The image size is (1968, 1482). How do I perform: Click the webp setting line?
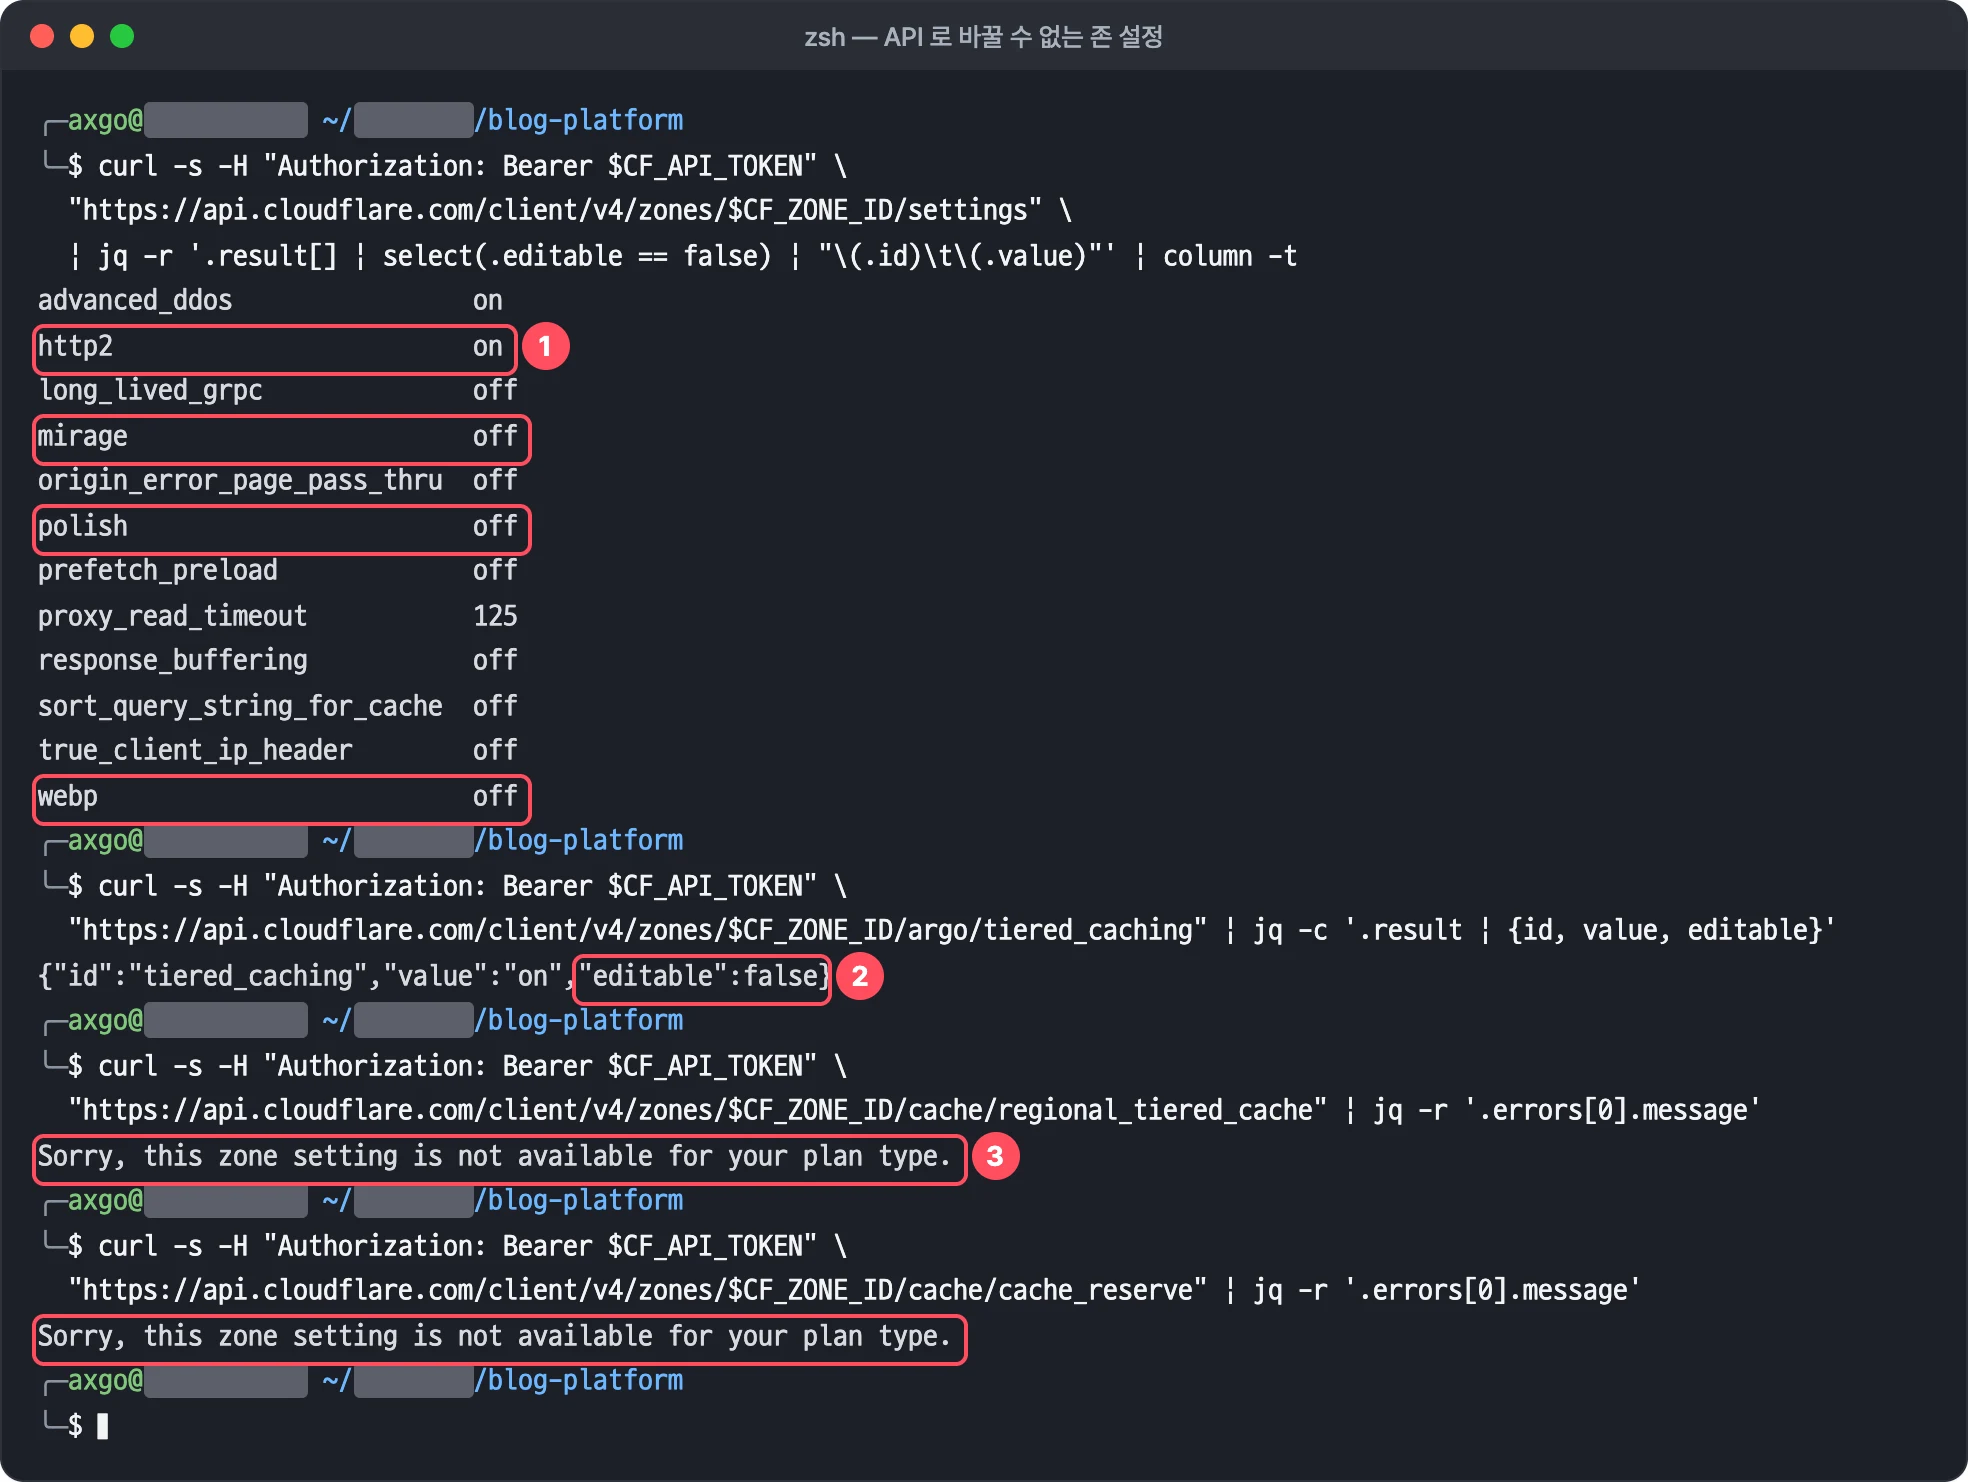coord(282,799)
